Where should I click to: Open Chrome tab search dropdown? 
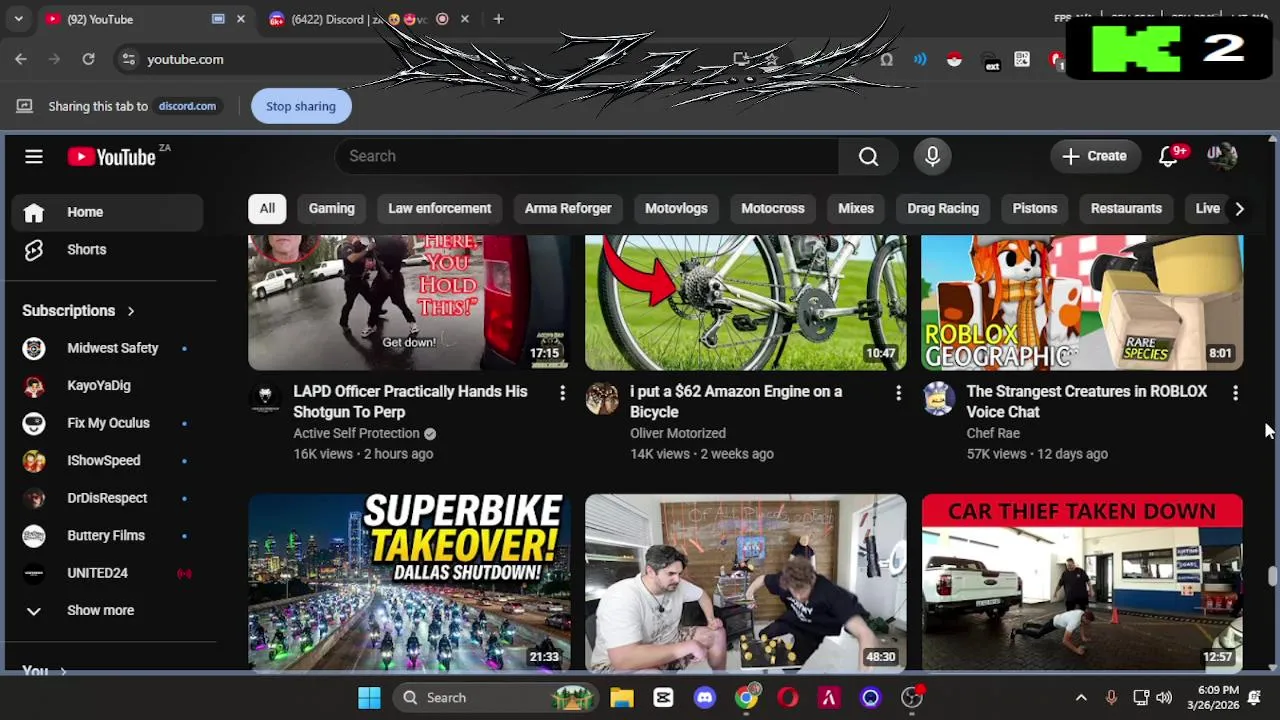pyautogui.click(x=18, y=19)
